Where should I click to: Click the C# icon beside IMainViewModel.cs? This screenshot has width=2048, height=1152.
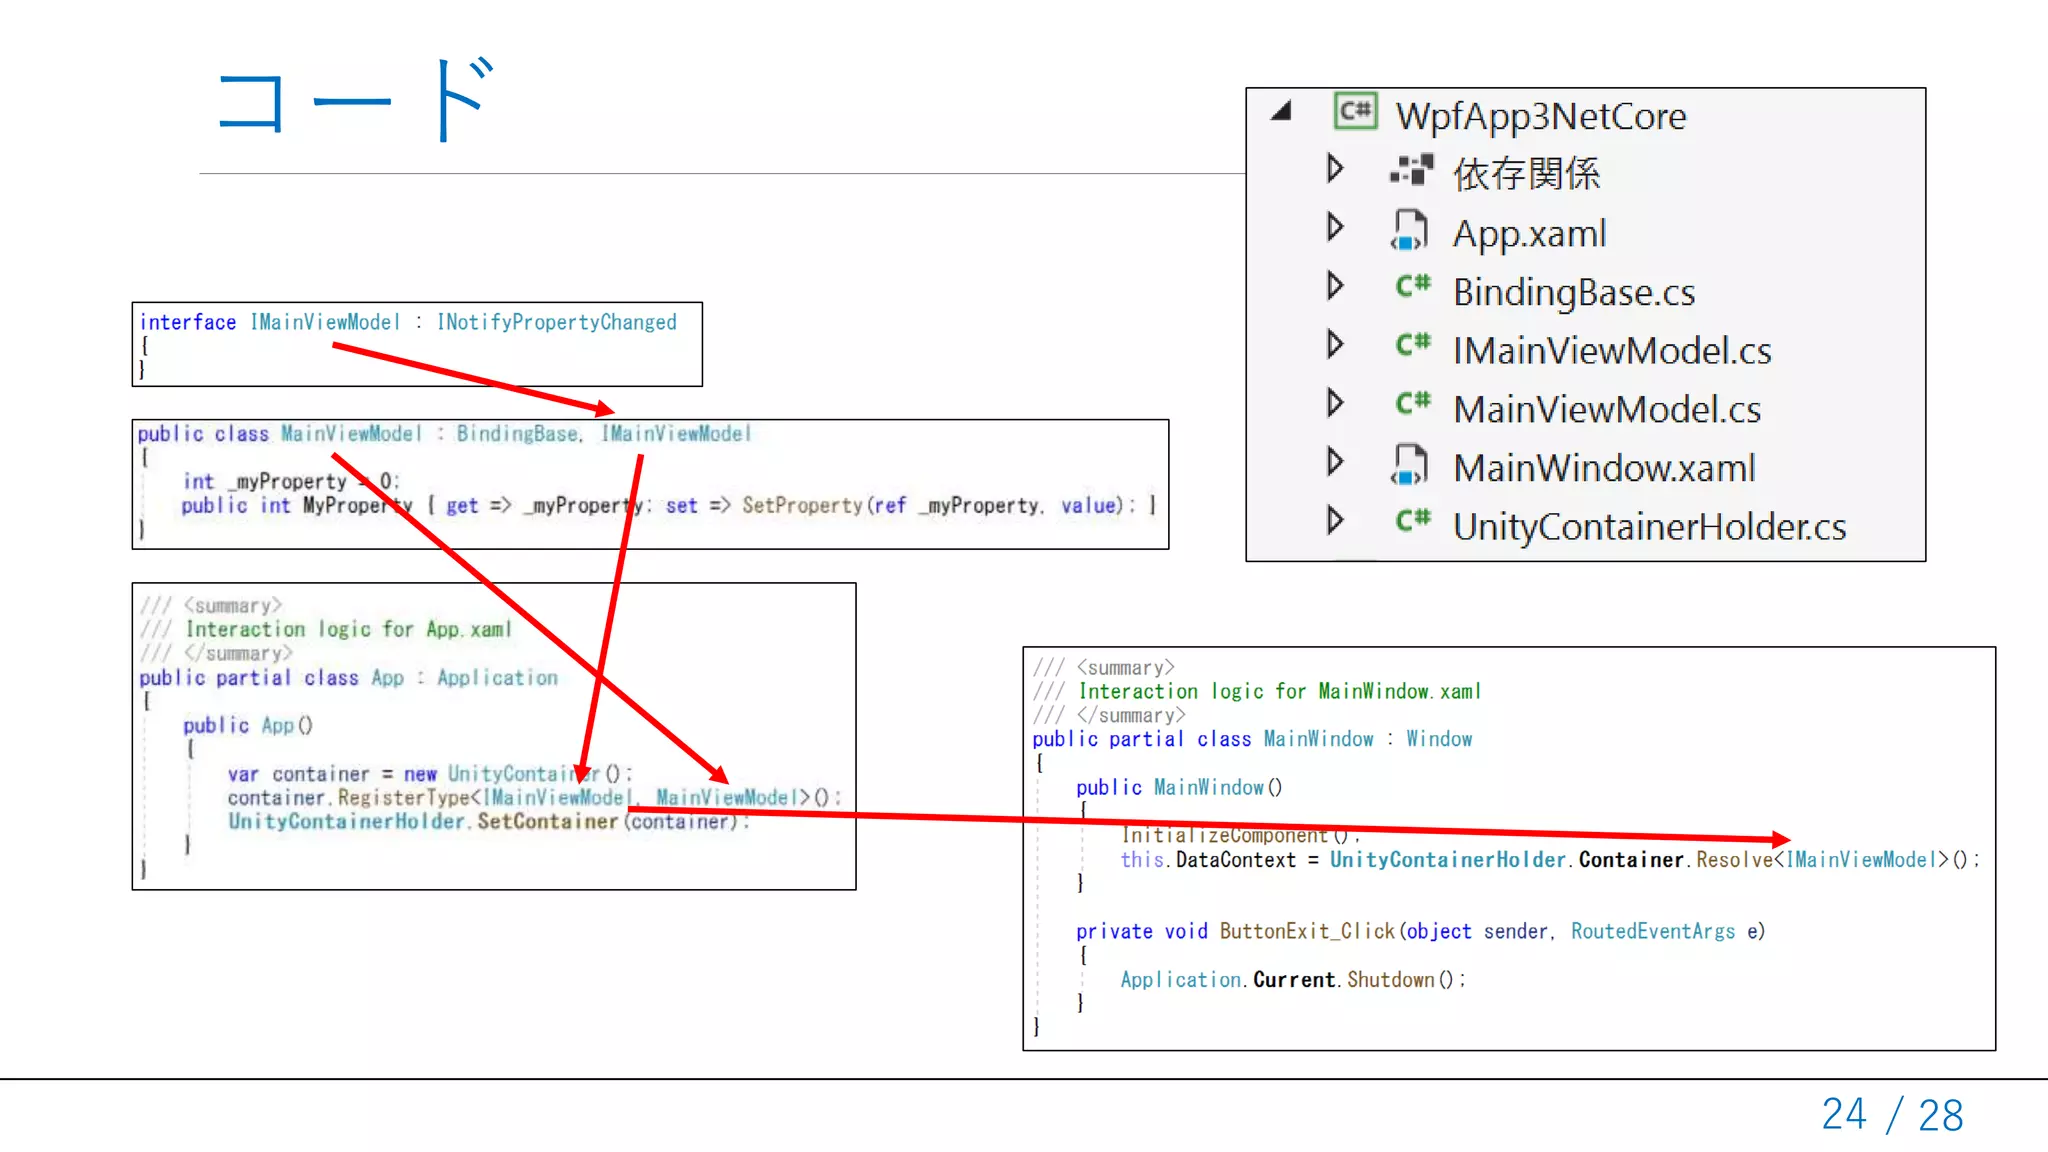pyautogui.click(x=1413, y=346)
